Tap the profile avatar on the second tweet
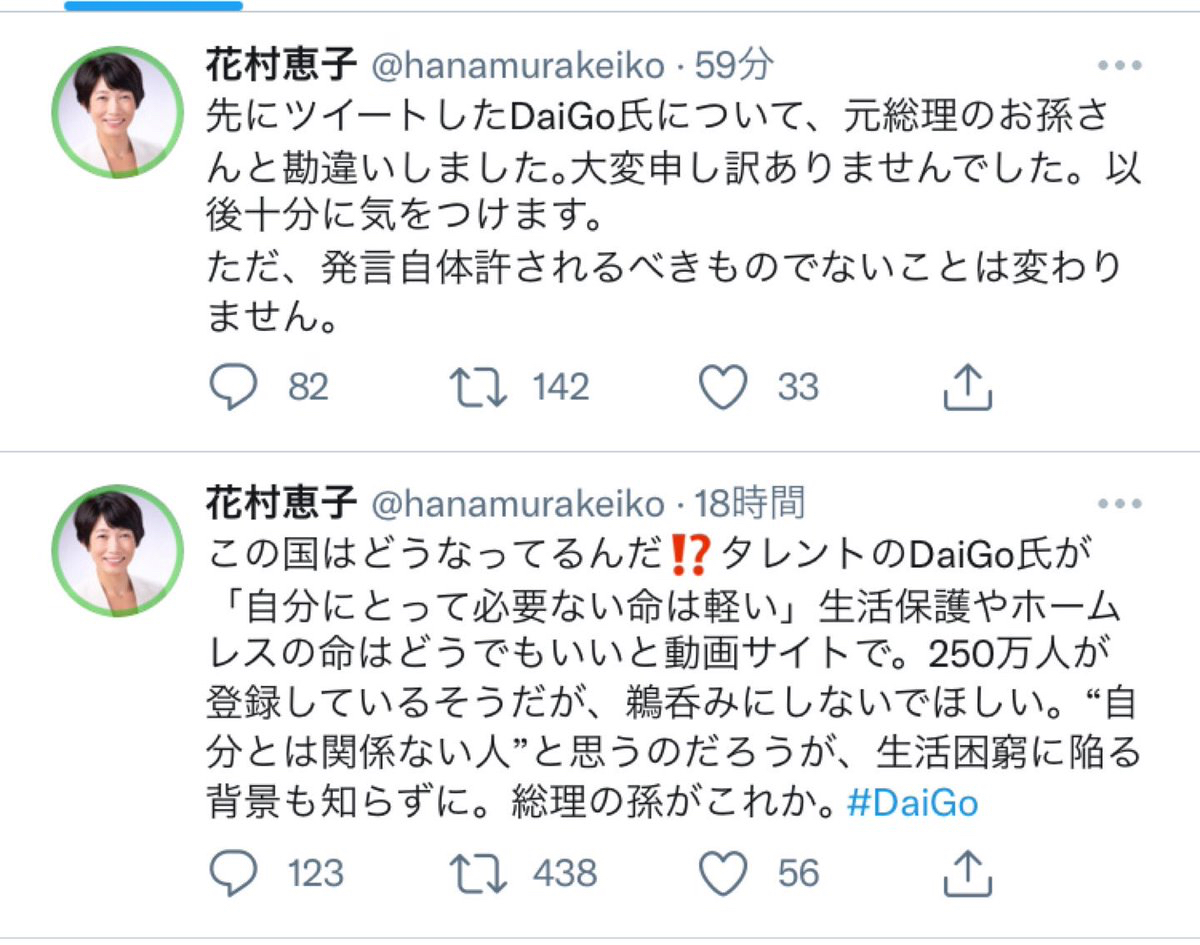This screenshot has width=1200, height=945. (x=117, y=549)
